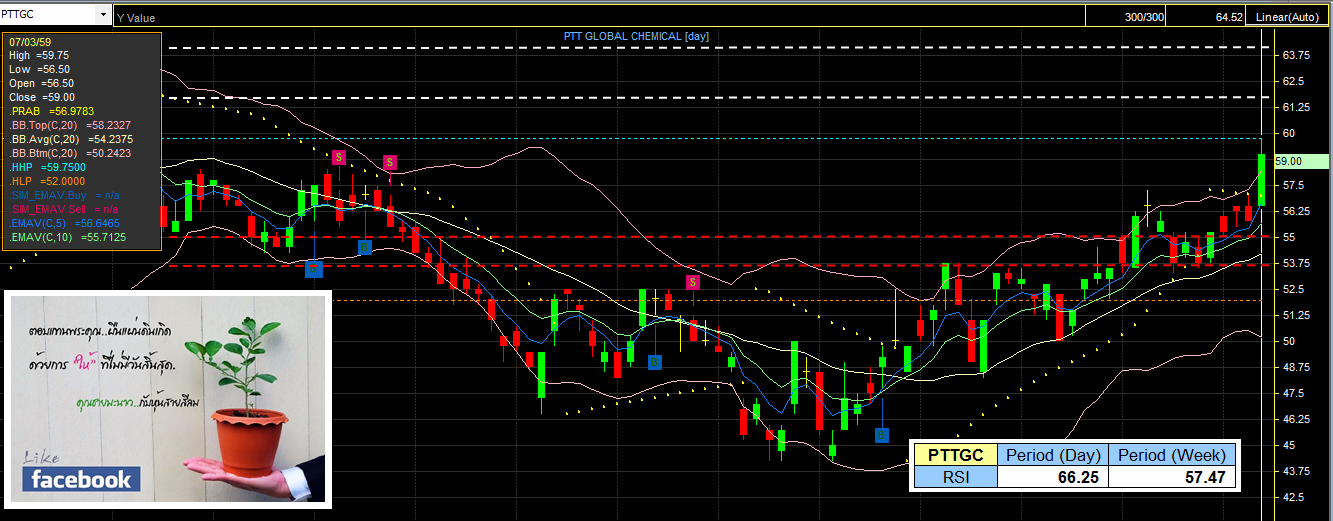Click the S marker above the orange dashed line
1333x521 pixels.
click(692, 282)
